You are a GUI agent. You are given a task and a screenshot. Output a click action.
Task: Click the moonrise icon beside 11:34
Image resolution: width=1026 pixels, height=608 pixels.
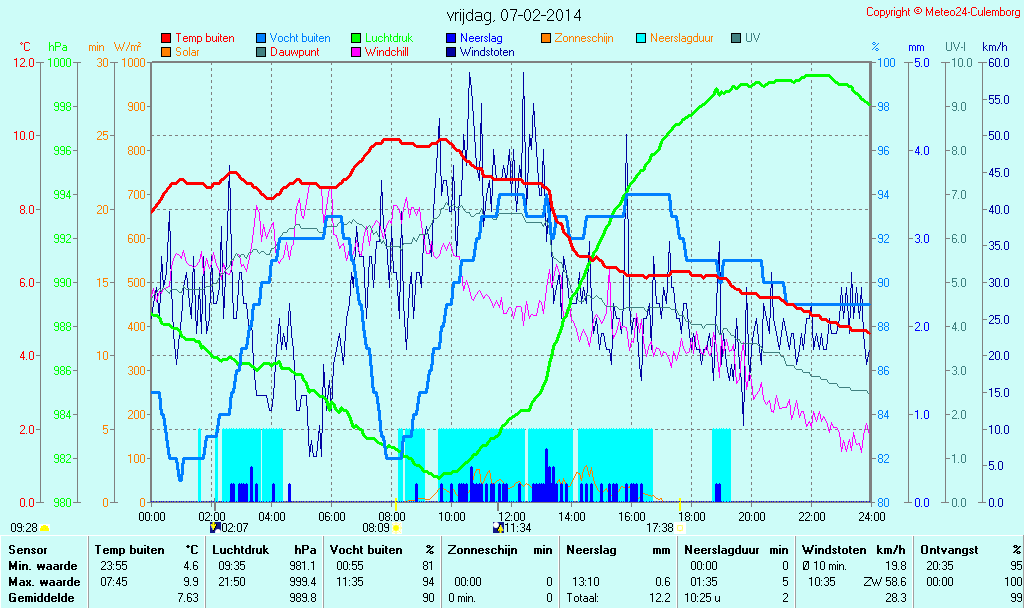(498, 527)
